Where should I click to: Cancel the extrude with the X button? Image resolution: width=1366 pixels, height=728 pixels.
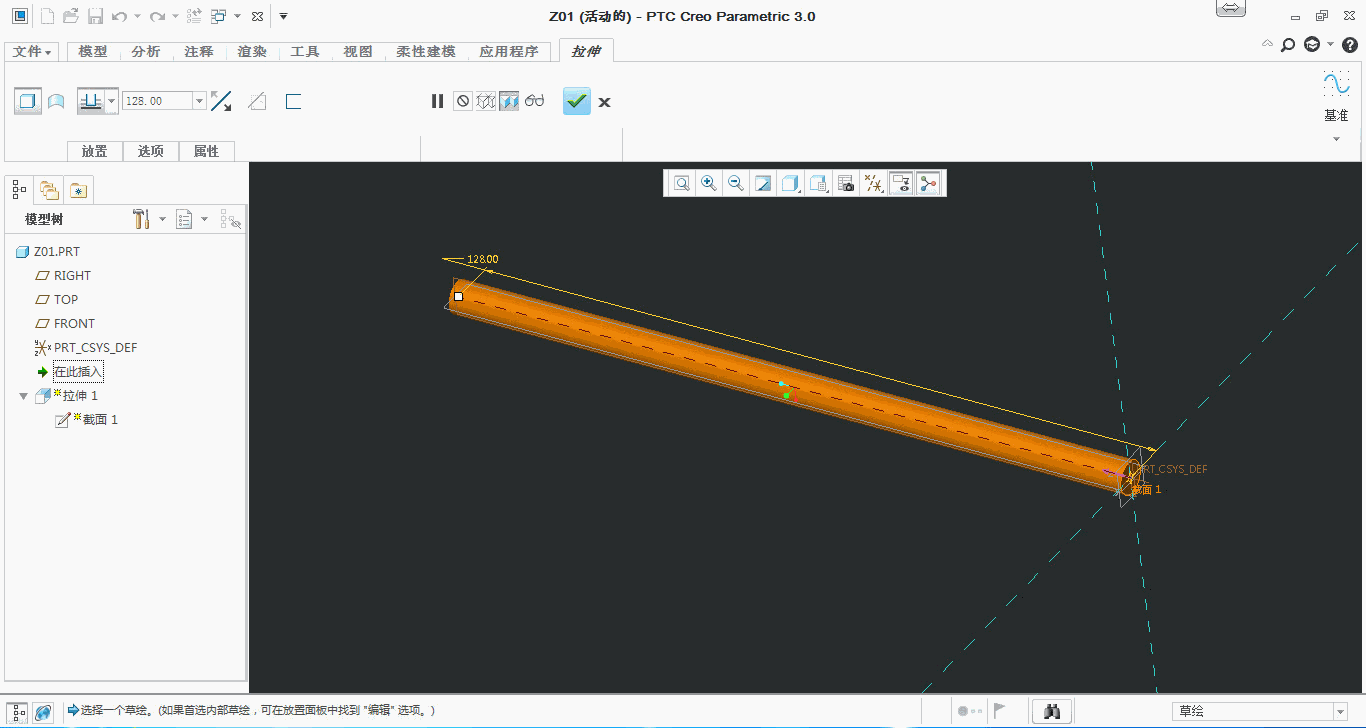coord(605,102)
